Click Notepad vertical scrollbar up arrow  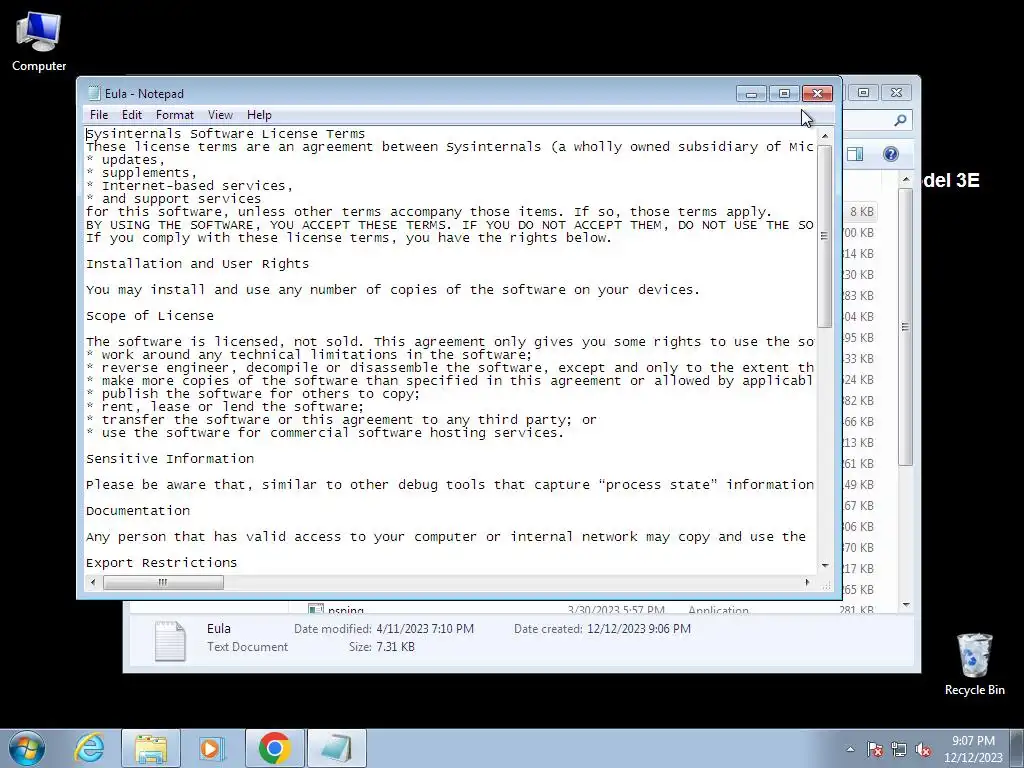point(825,136)
